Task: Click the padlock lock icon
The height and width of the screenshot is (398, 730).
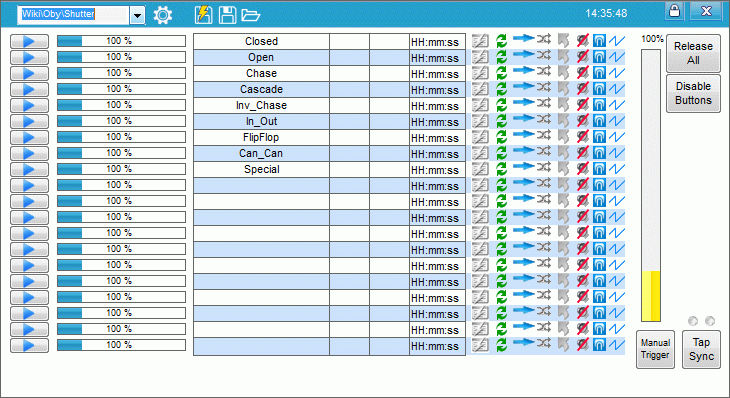Action: click(674, 11)
